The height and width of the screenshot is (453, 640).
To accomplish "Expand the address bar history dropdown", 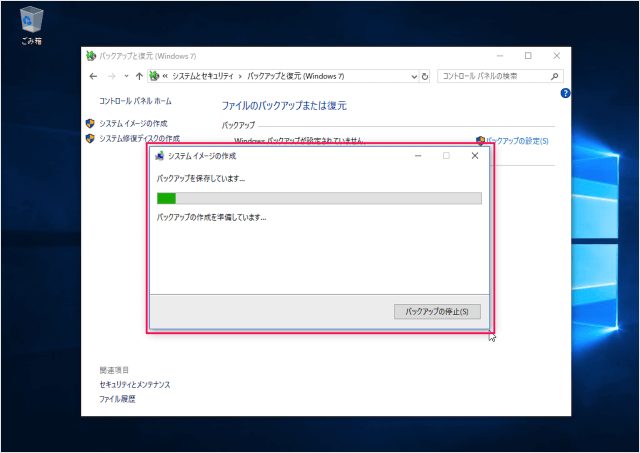I will pyautogui.click(x=413, y=76).
